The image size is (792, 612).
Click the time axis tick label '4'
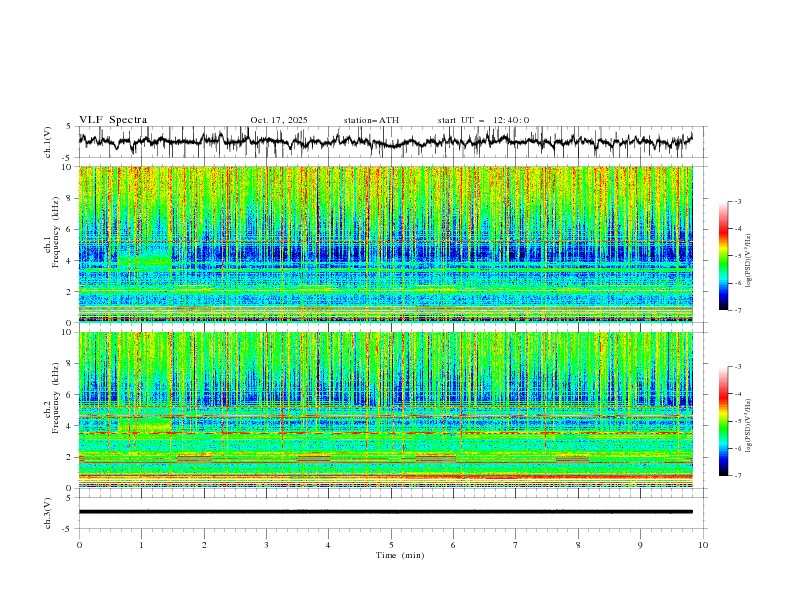328,545
